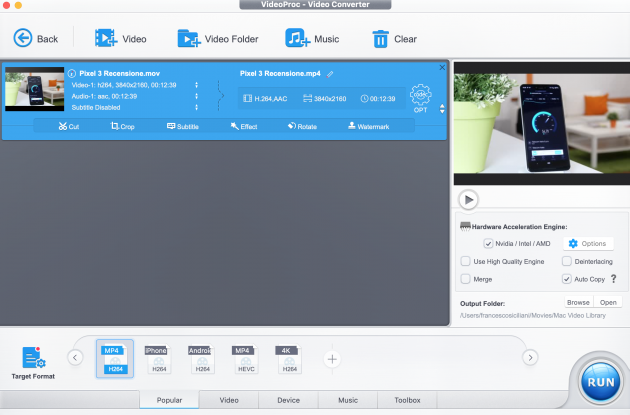
Task: Remove Pixel 3 Recensione item from list
Action: click(x=442, y=67)
